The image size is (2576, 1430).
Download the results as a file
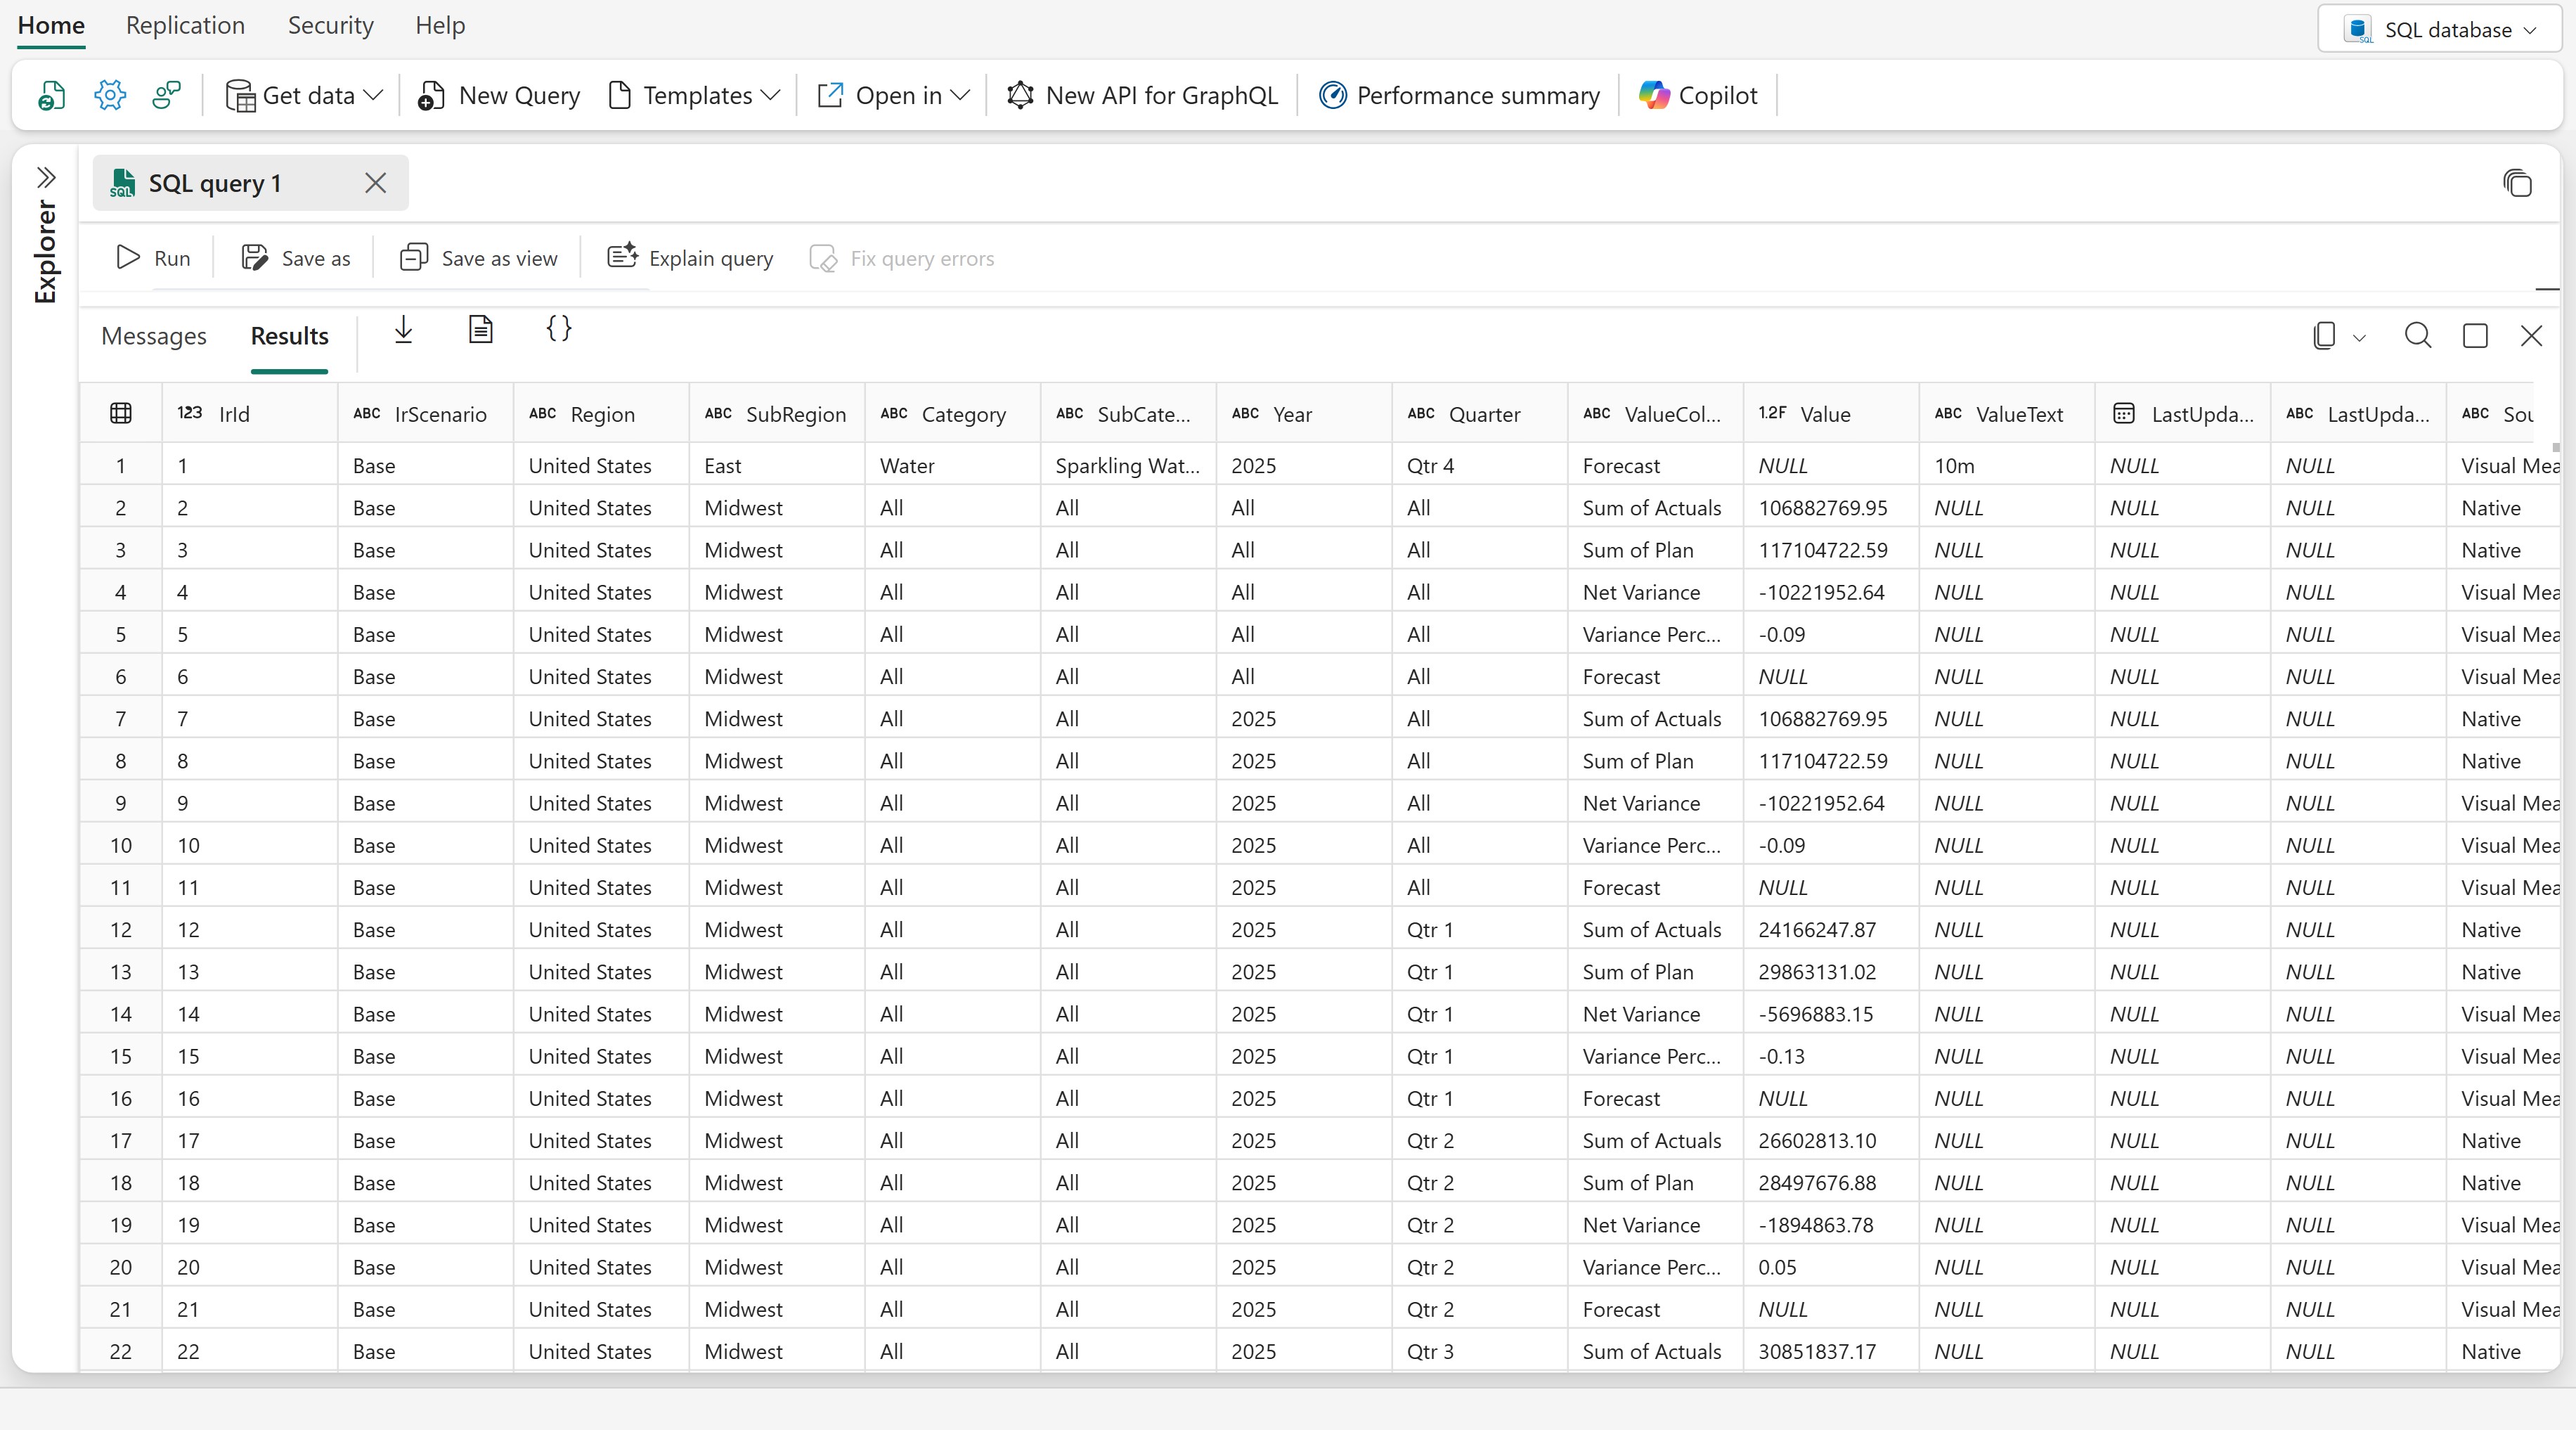(404, 330)
